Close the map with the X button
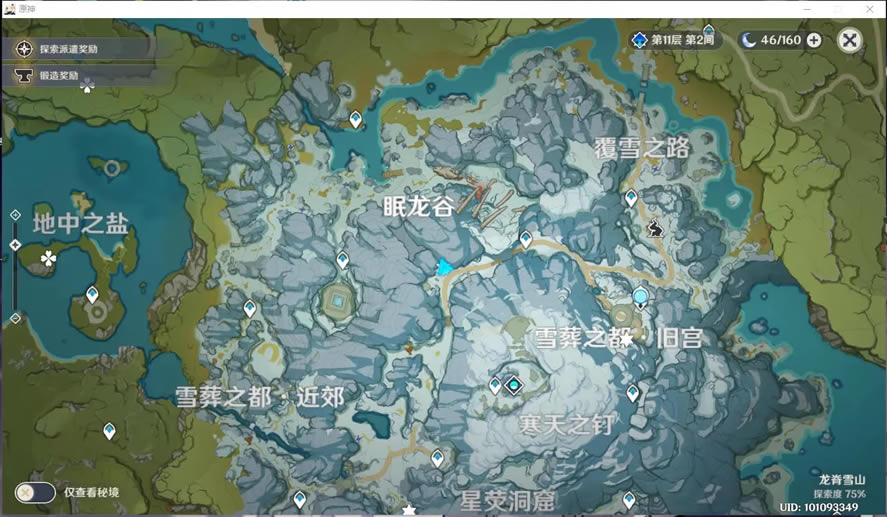Image resolution: width=887 pixels, height=517 pixels. (x=849, y=40)
